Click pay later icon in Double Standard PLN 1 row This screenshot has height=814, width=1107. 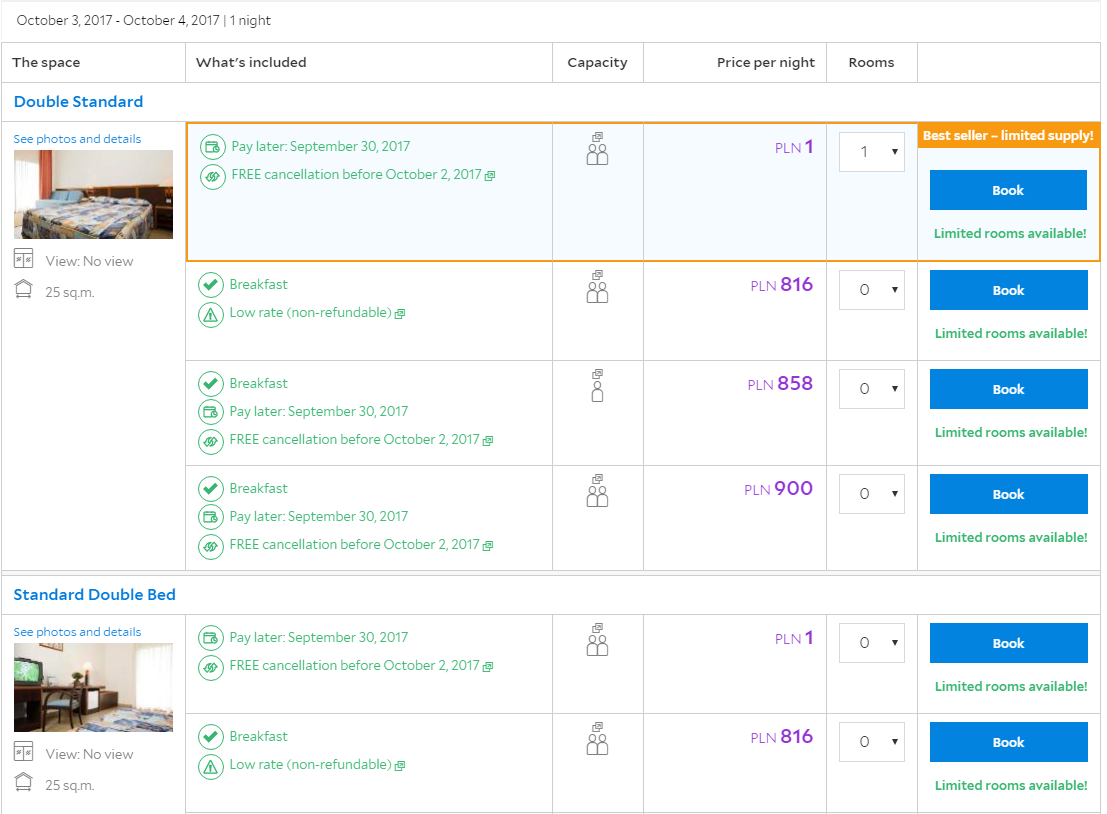213,147
